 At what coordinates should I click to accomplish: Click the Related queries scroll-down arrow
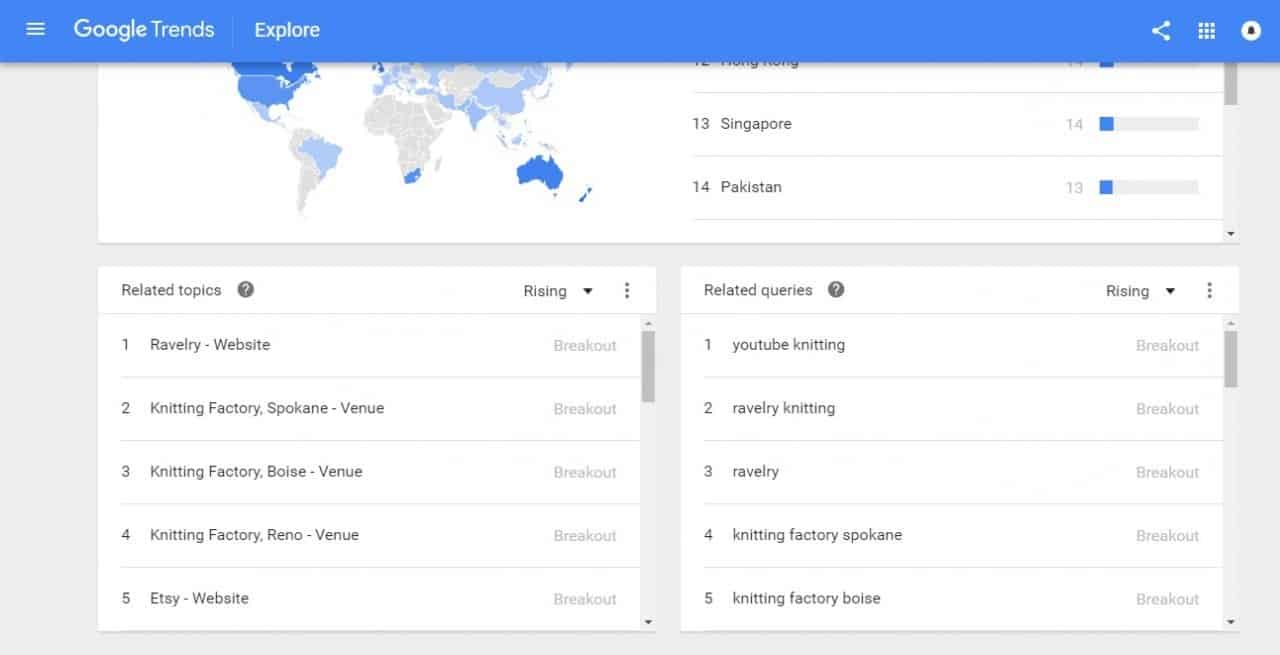coord(1231,622)
